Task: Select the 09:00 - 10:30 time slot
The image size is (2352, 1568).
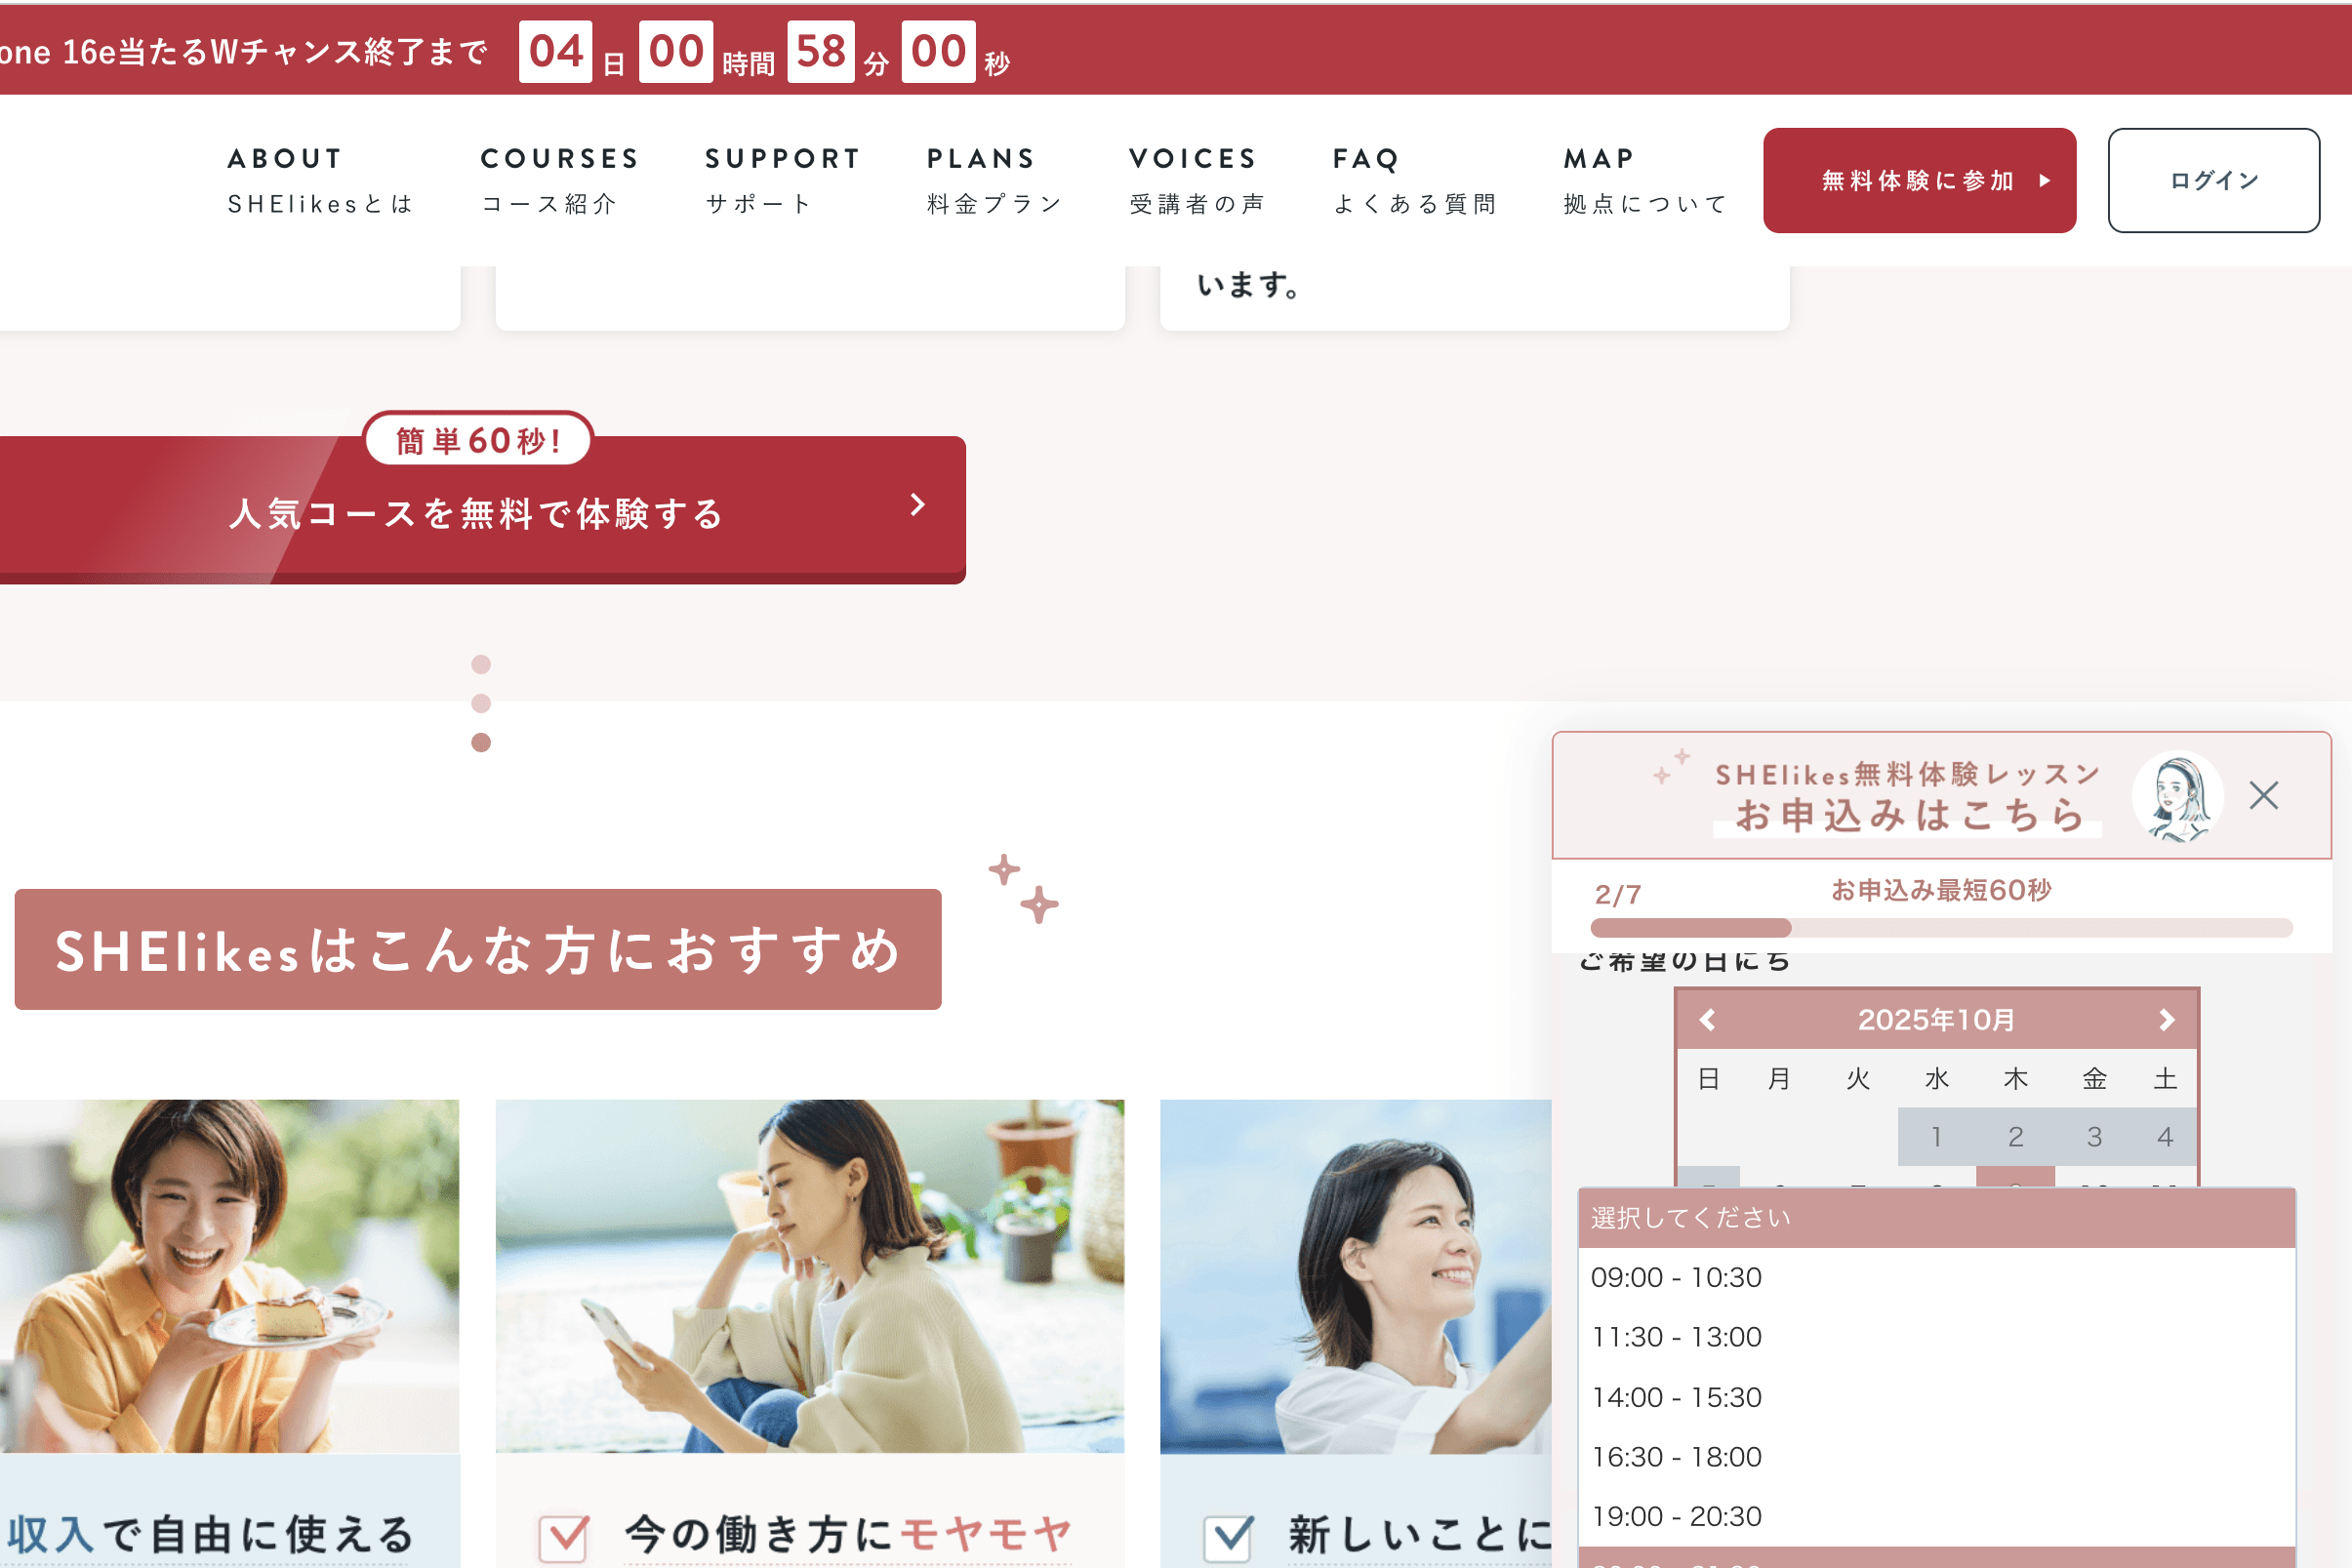Action: click(x=1676, y=1277)
